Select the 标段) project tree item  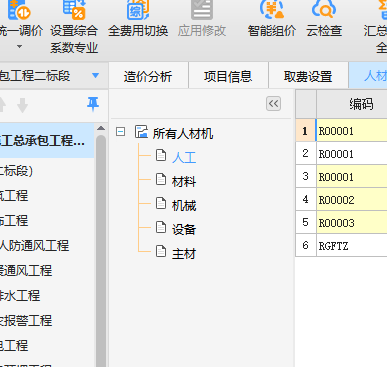click(x=16, y=171)
